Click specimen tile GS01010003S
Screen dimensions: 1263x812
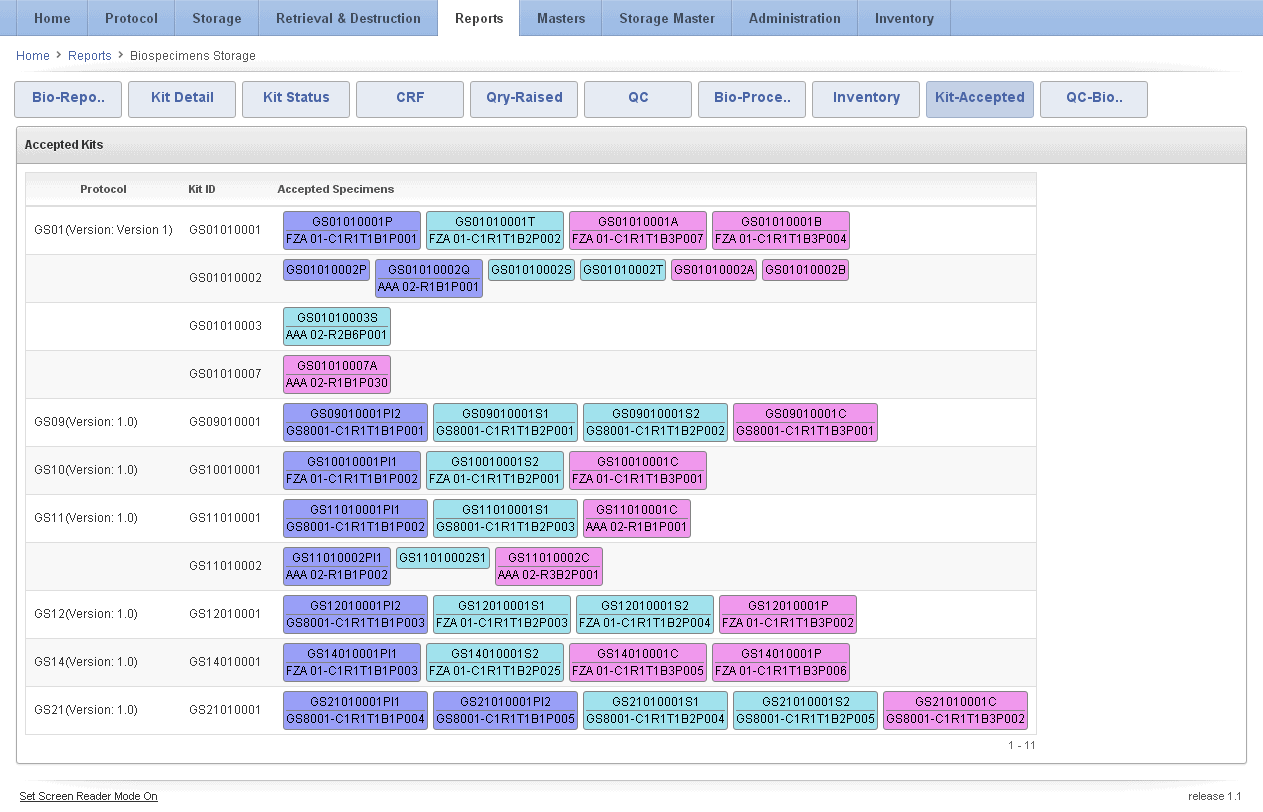click(337, 326)
